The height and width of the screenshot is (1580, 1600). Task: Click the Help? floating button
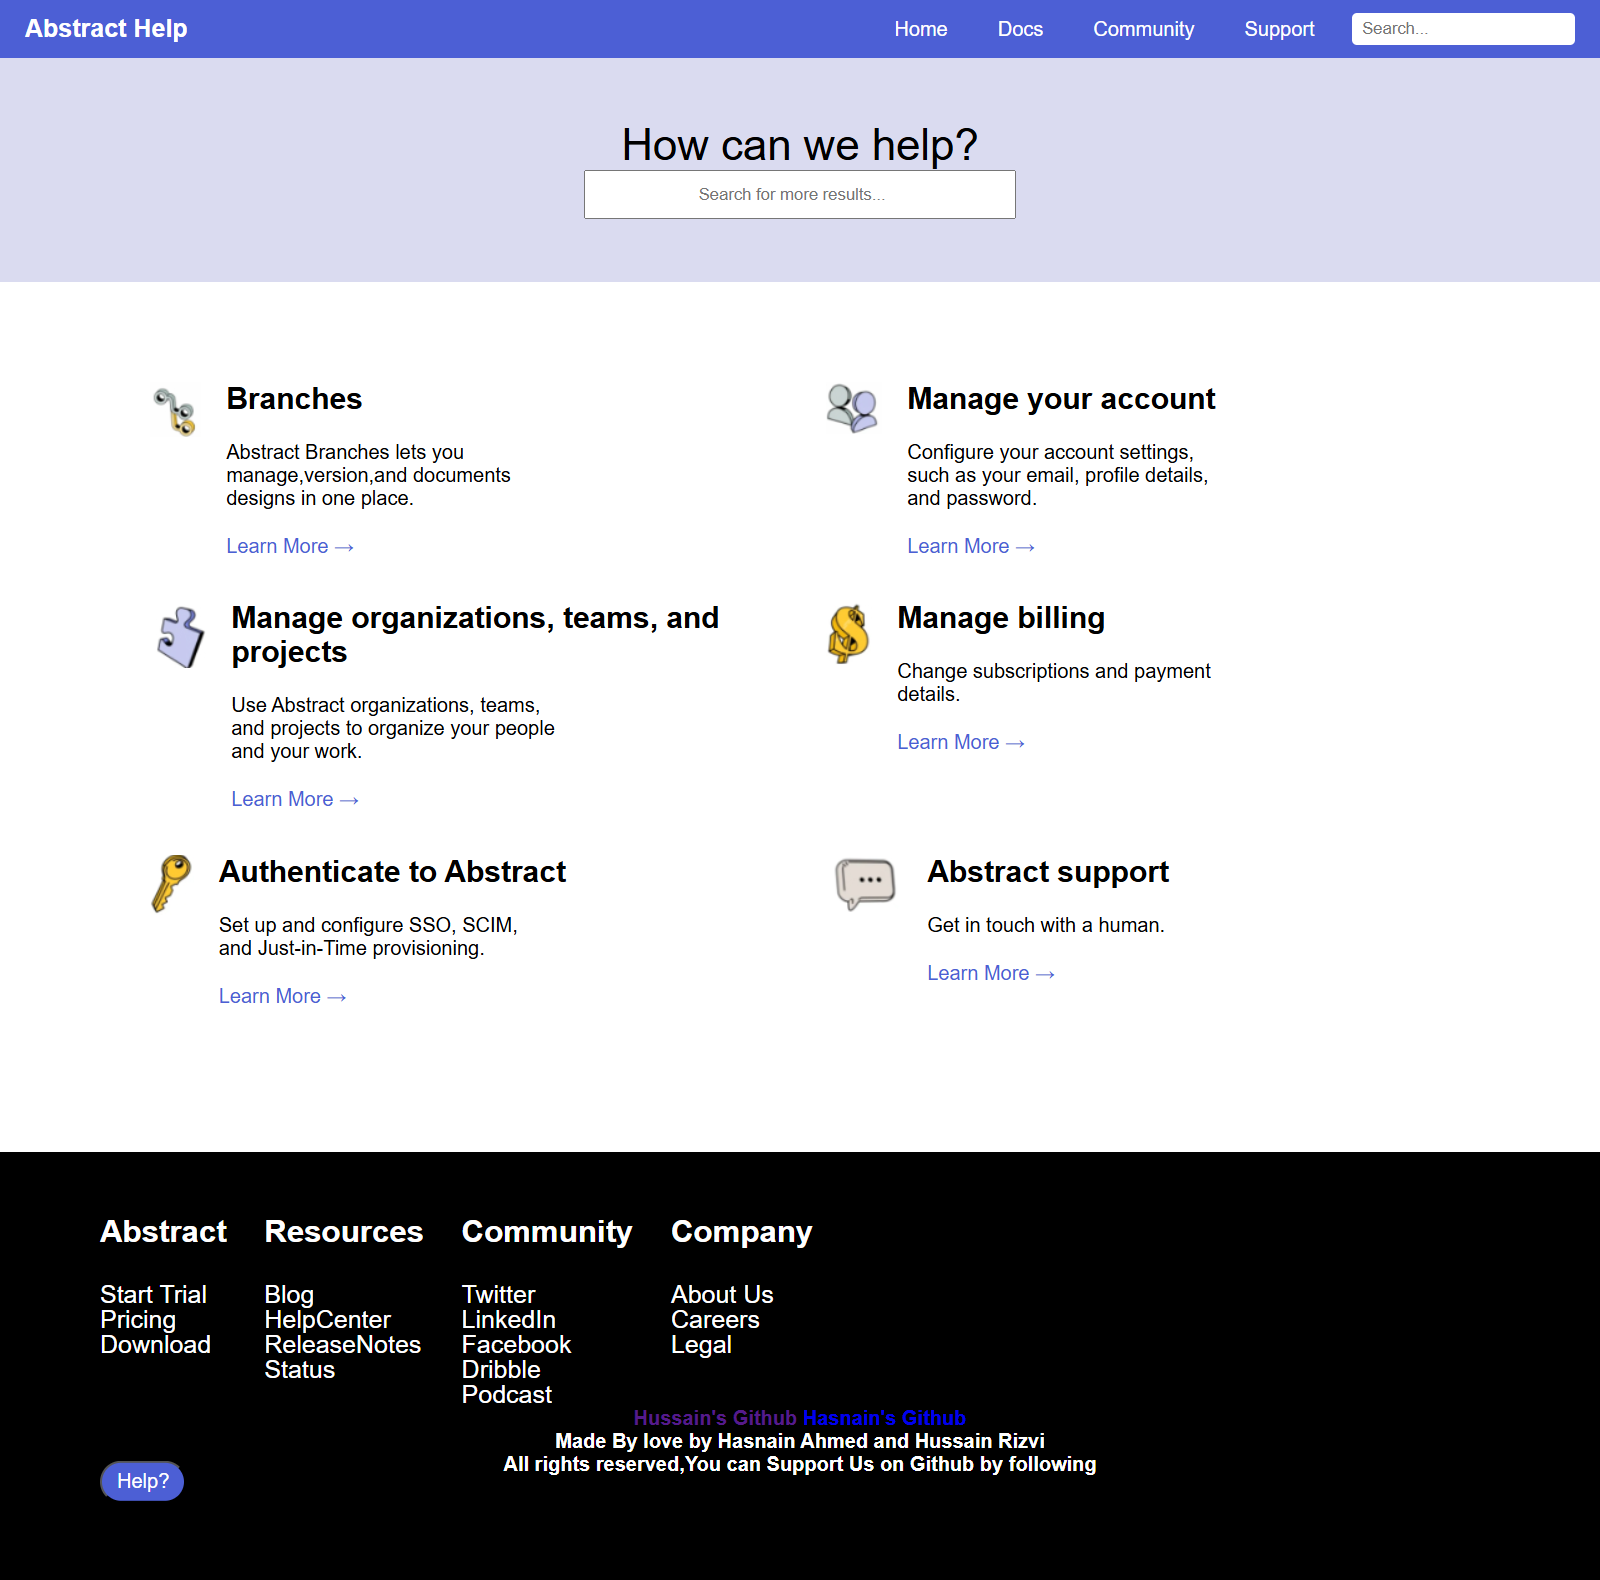point(142,1481)
